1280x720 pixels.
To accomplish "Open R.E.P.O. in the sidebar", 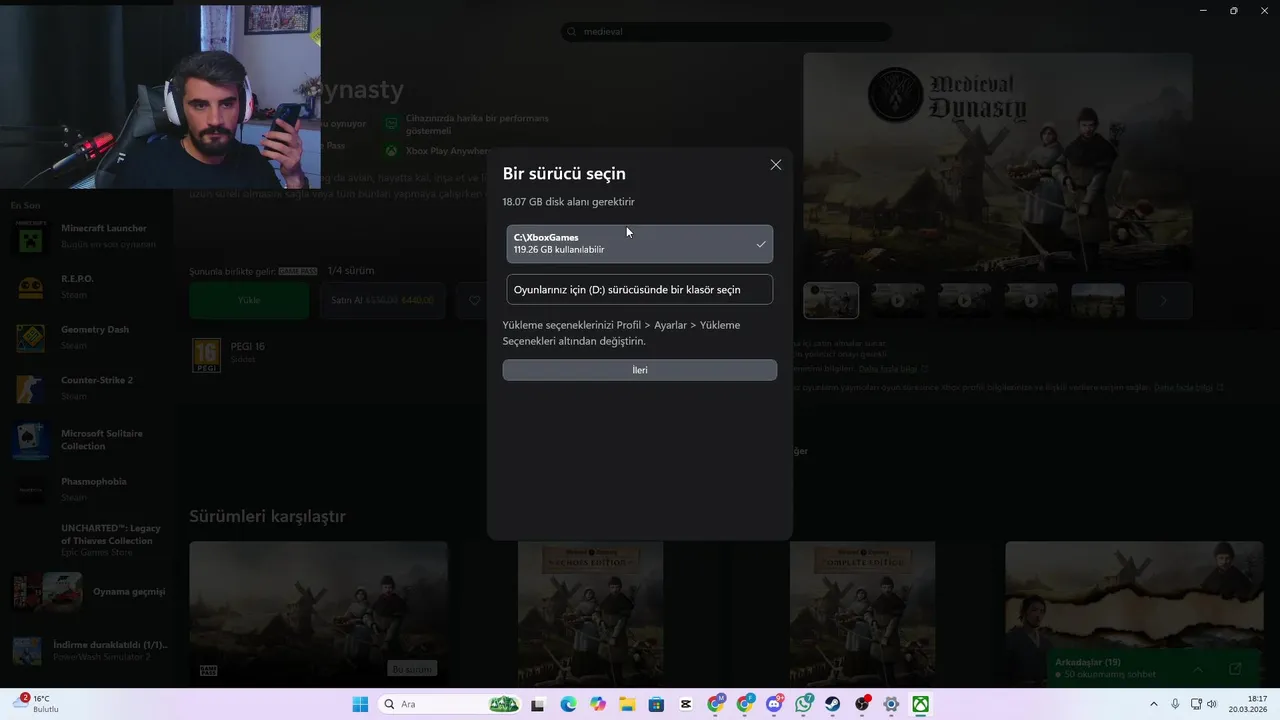I will pyautogui.click(x=88, y=286).
